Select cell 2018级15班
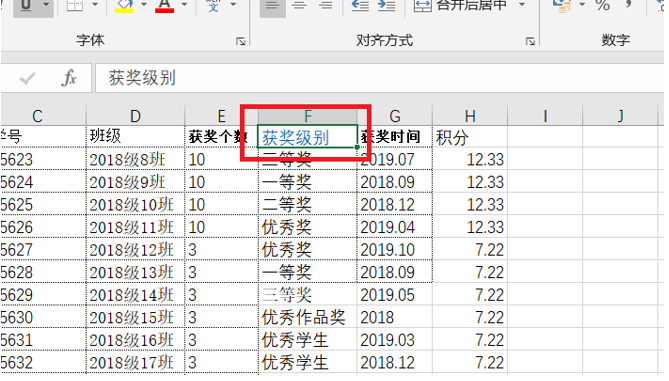Image resolution: width=669 pixels, height=381 pixels. [135, 317]
